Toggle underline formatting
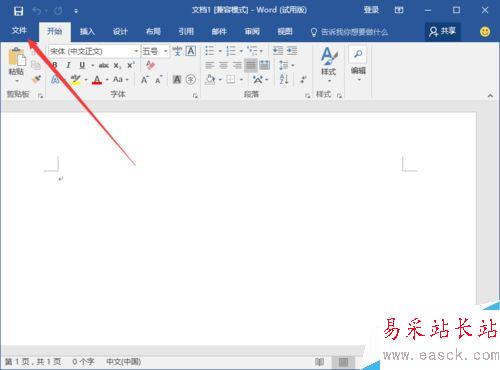Viewport: 500px width, 370px height. 82,65
